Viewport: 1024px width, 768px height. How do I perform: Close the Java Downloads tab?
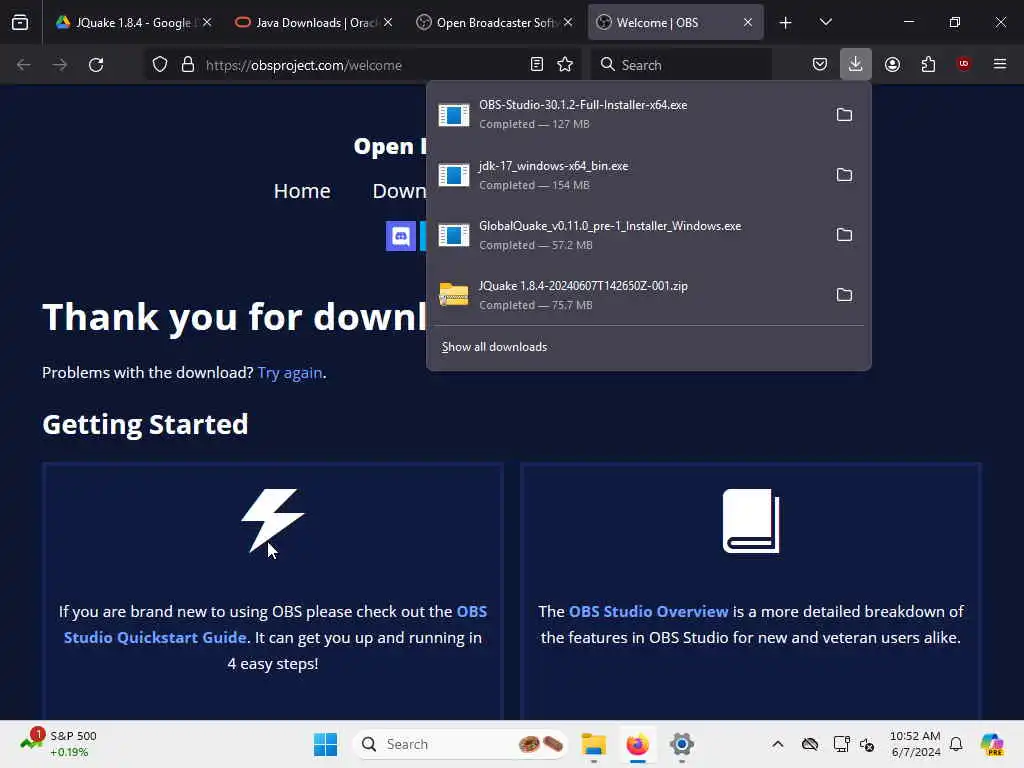(x=388, y=22)
